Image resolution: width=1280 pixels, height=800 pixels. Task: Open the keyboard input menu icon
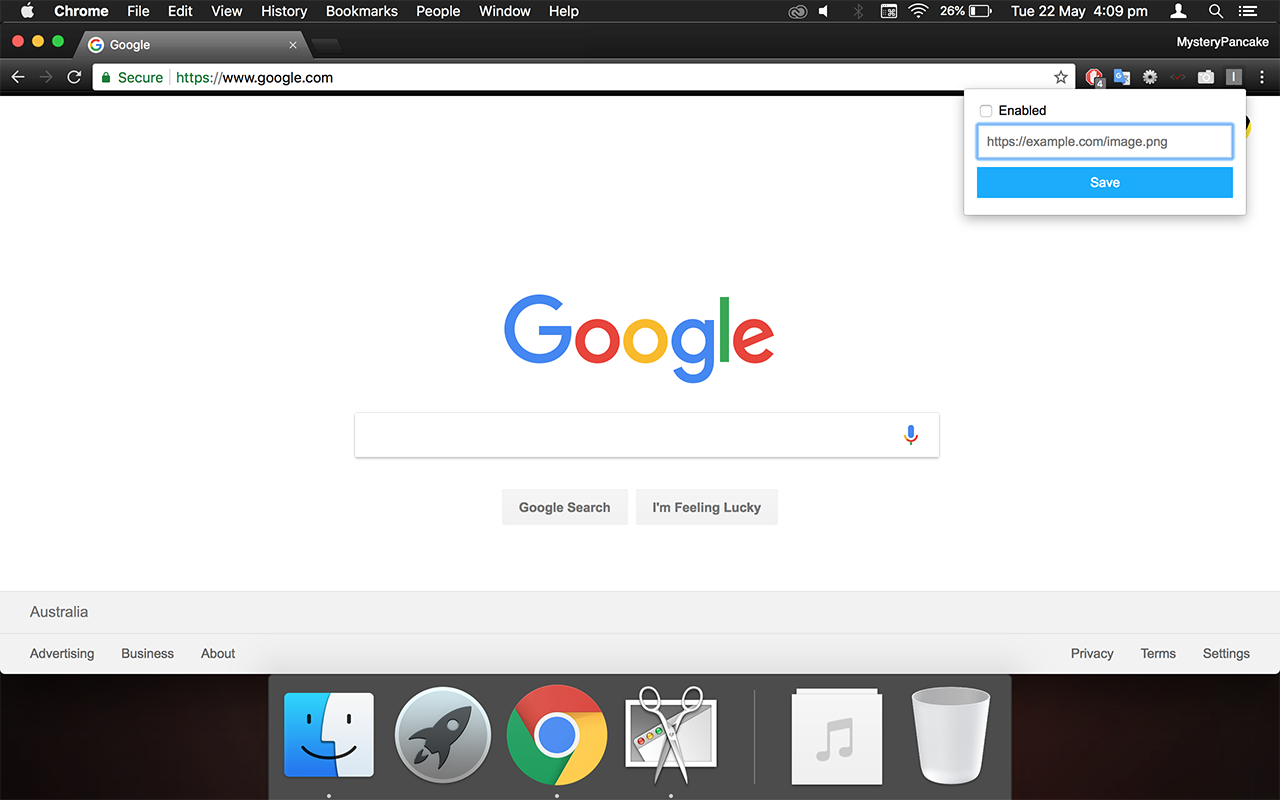click(889, 11)
